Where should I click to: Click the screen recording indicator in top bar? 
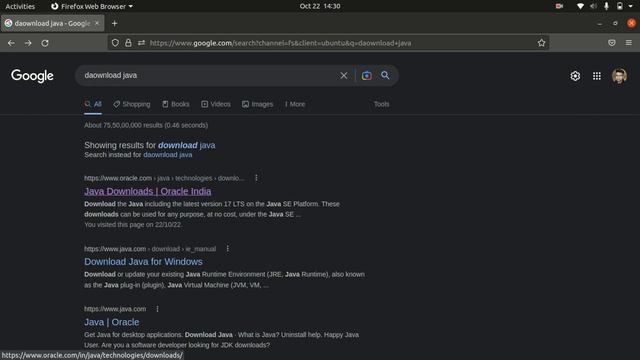(559, 6)
